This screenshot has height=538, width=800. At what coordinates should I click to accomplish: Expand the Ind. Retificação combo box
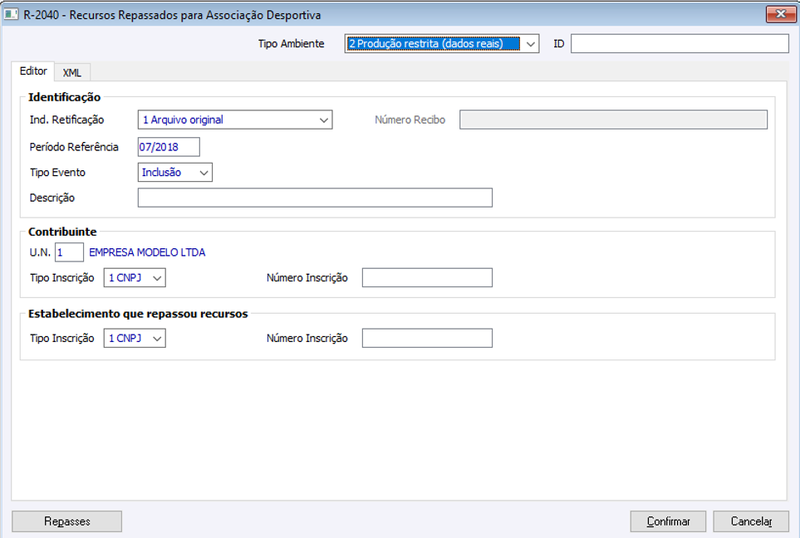(235, 120)
